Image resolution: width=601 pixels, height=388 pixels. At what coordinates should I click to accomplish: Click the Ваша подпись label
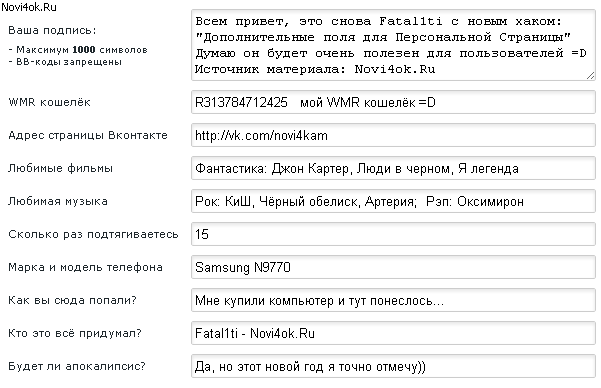pyautogui.click(x=52, y=30)
